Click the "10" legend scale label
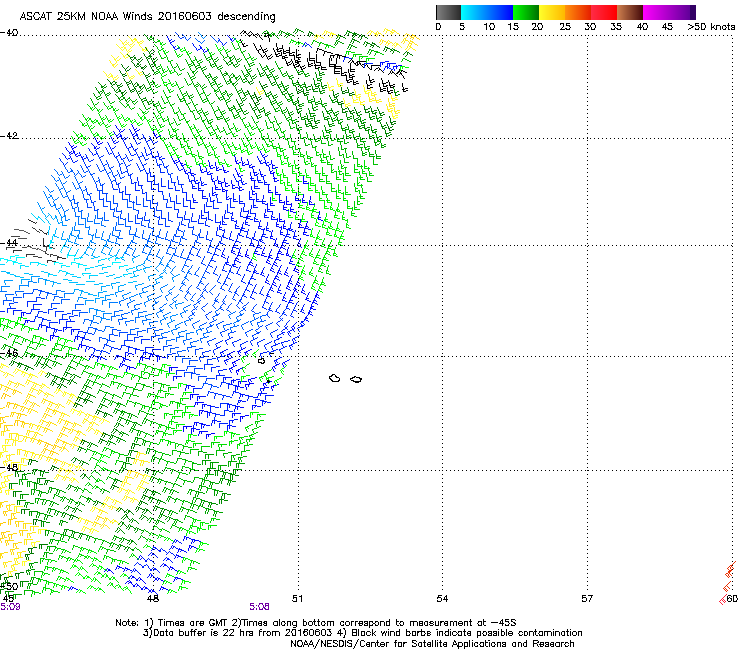The height and width of the screenshot is (650, 740). (489, 27)
